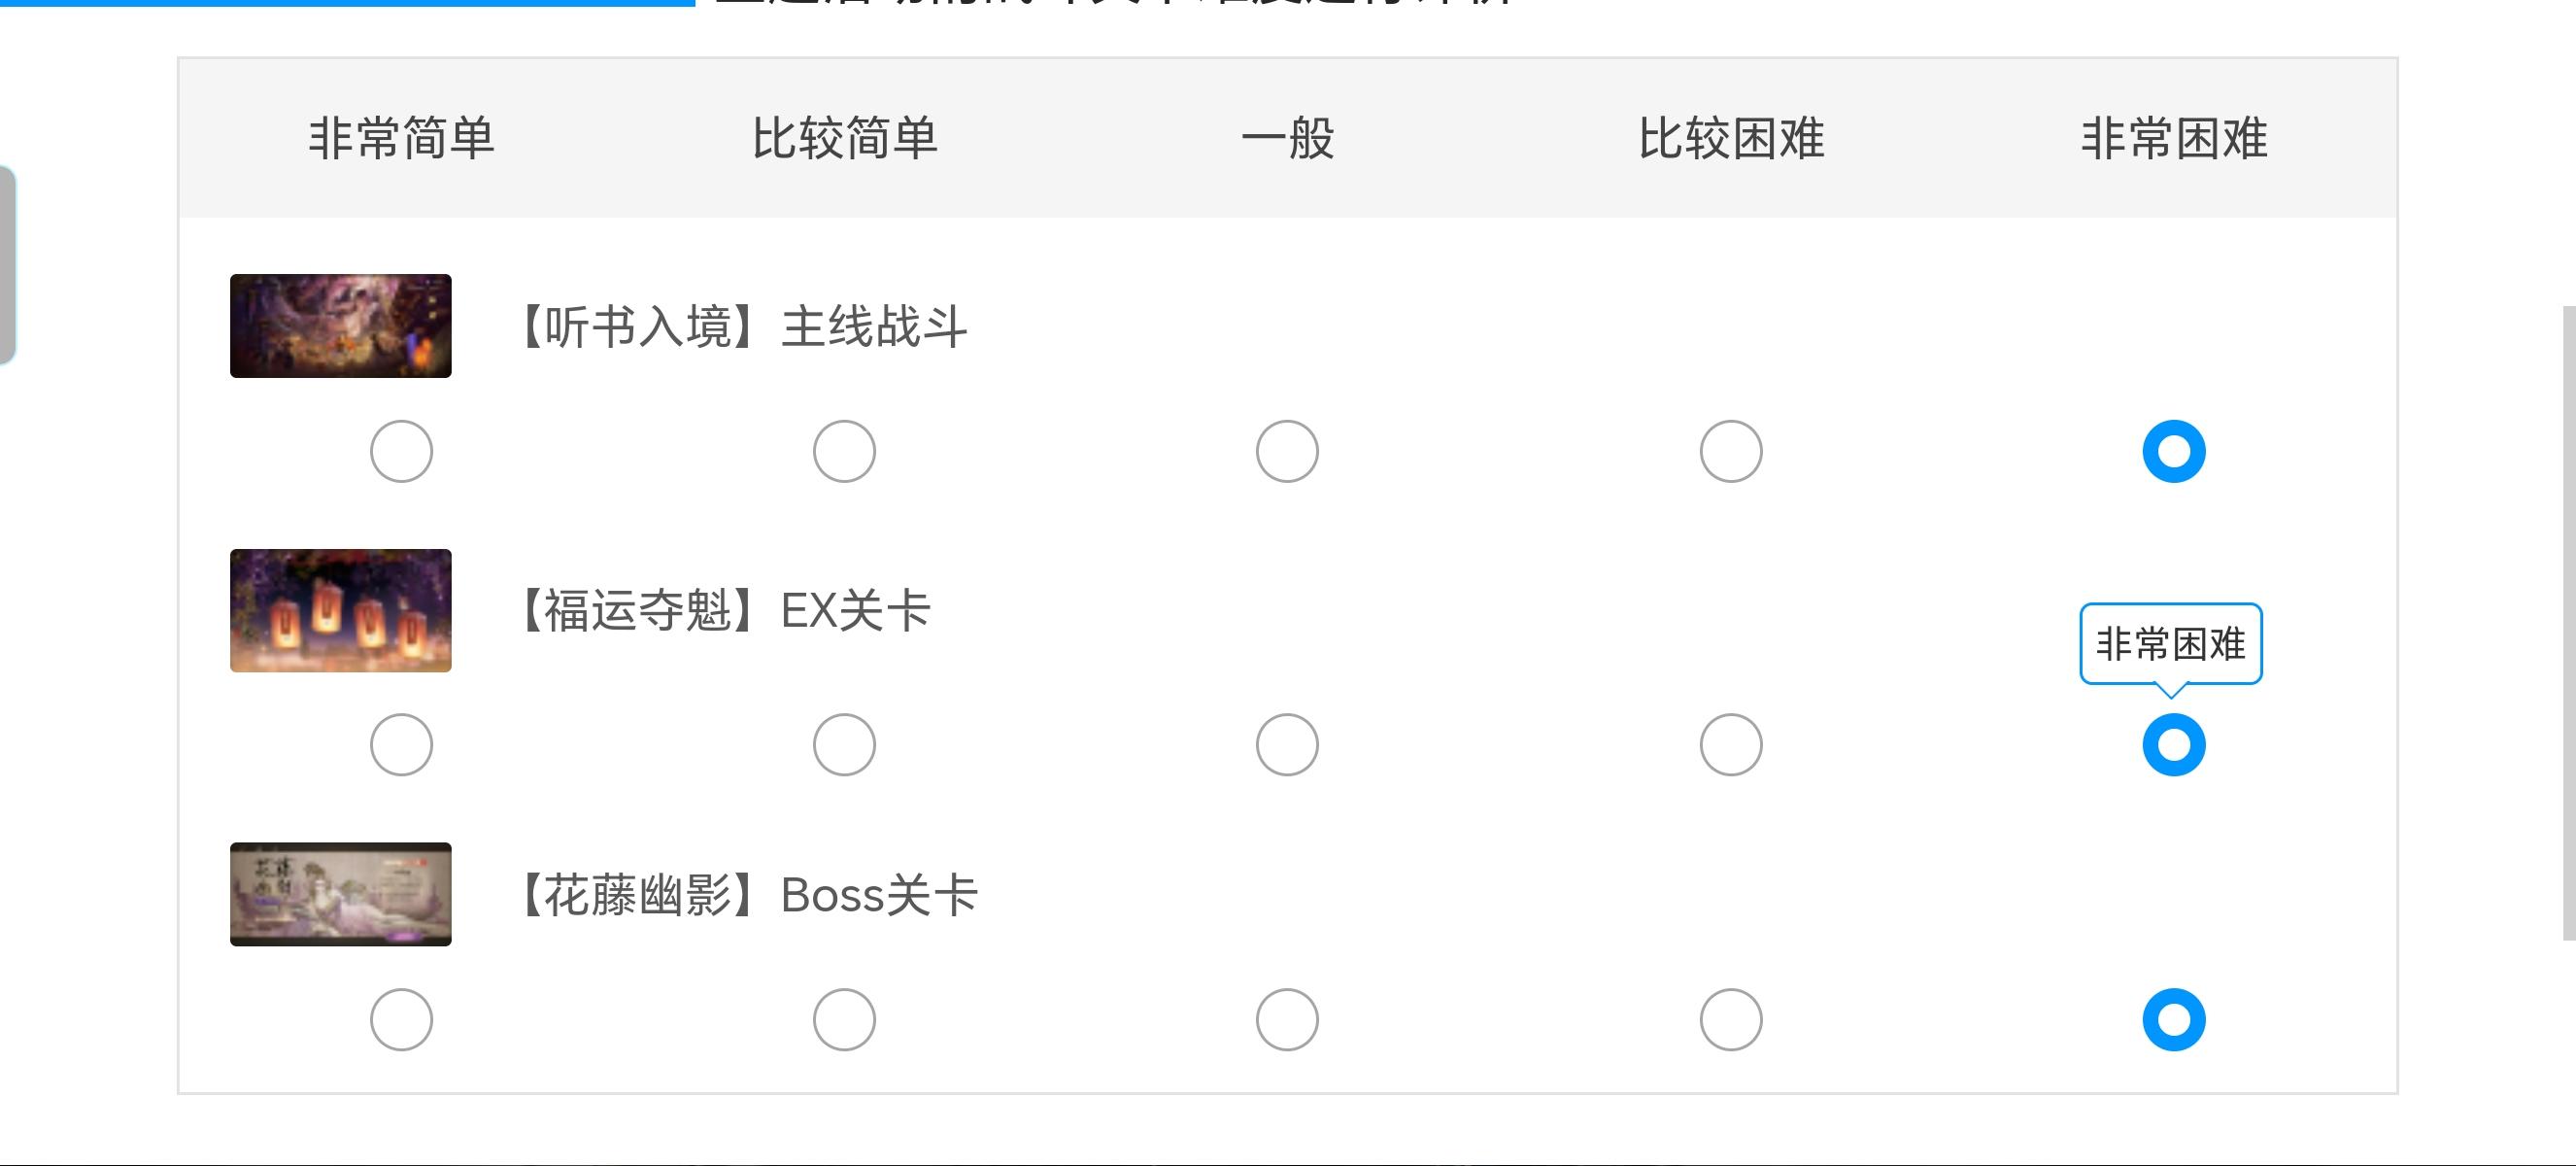The height and width of the screenshot is (1166, 2576).
Task: Select 非常简单 for 花藤幽影 Boss关卡
Action: 401,1020
